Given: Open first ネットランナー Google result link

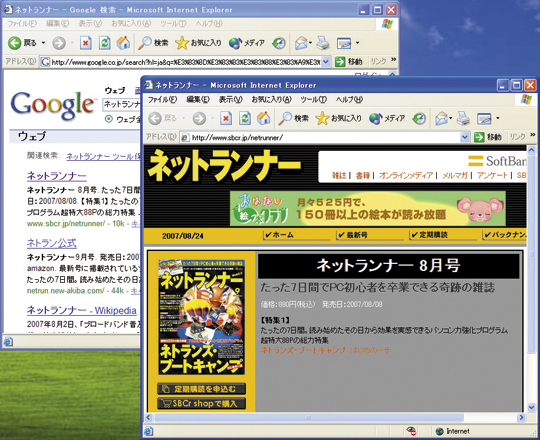Looking at the screenshot, I should (x=56, y=176).
